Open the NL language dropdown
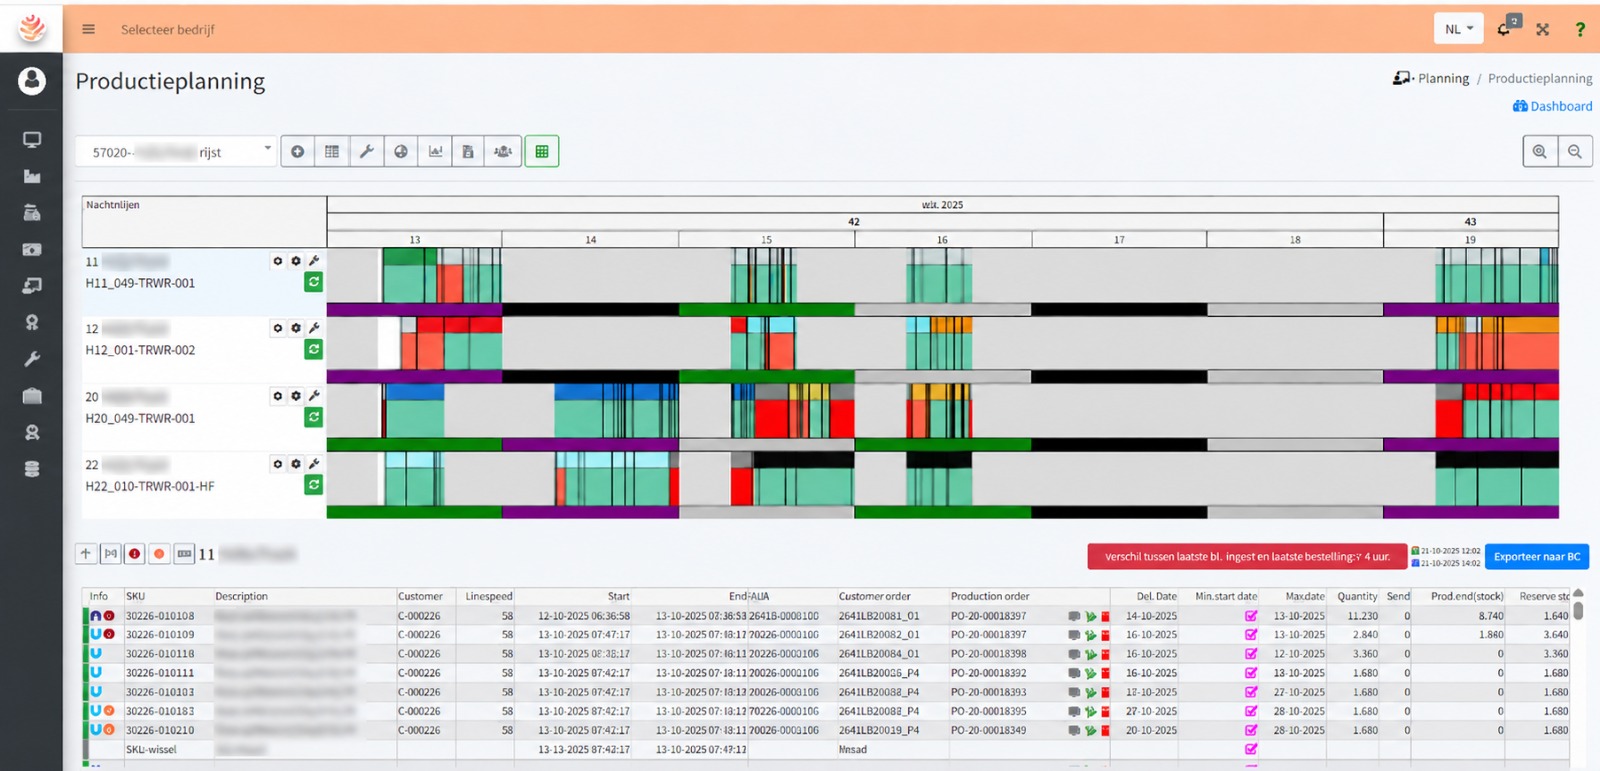The image size is (1600, 771). point(1458,29)
